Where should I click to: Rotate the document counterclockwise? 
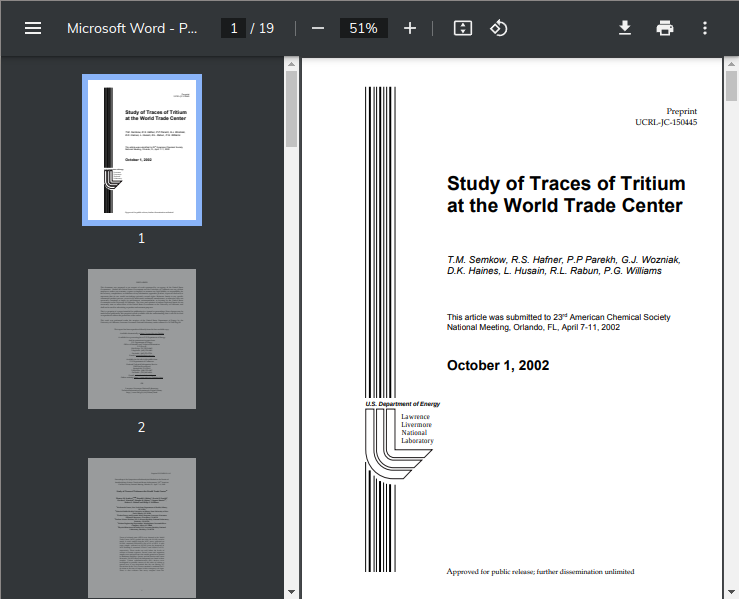pyautogui.click(x=499, y=28)
